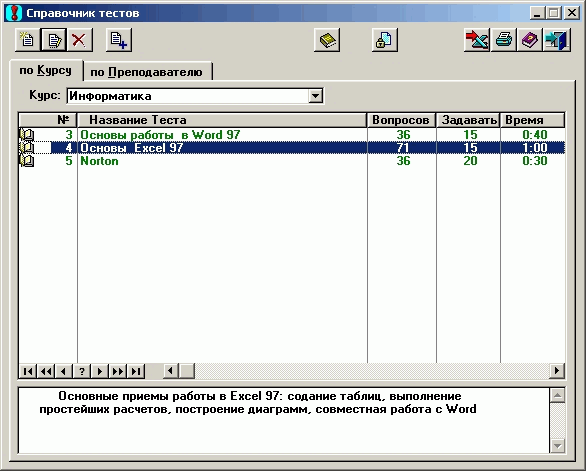This screenshot has height=471, width=586.
Task: Close the Справочник тестов window
Action: point(572,13)
